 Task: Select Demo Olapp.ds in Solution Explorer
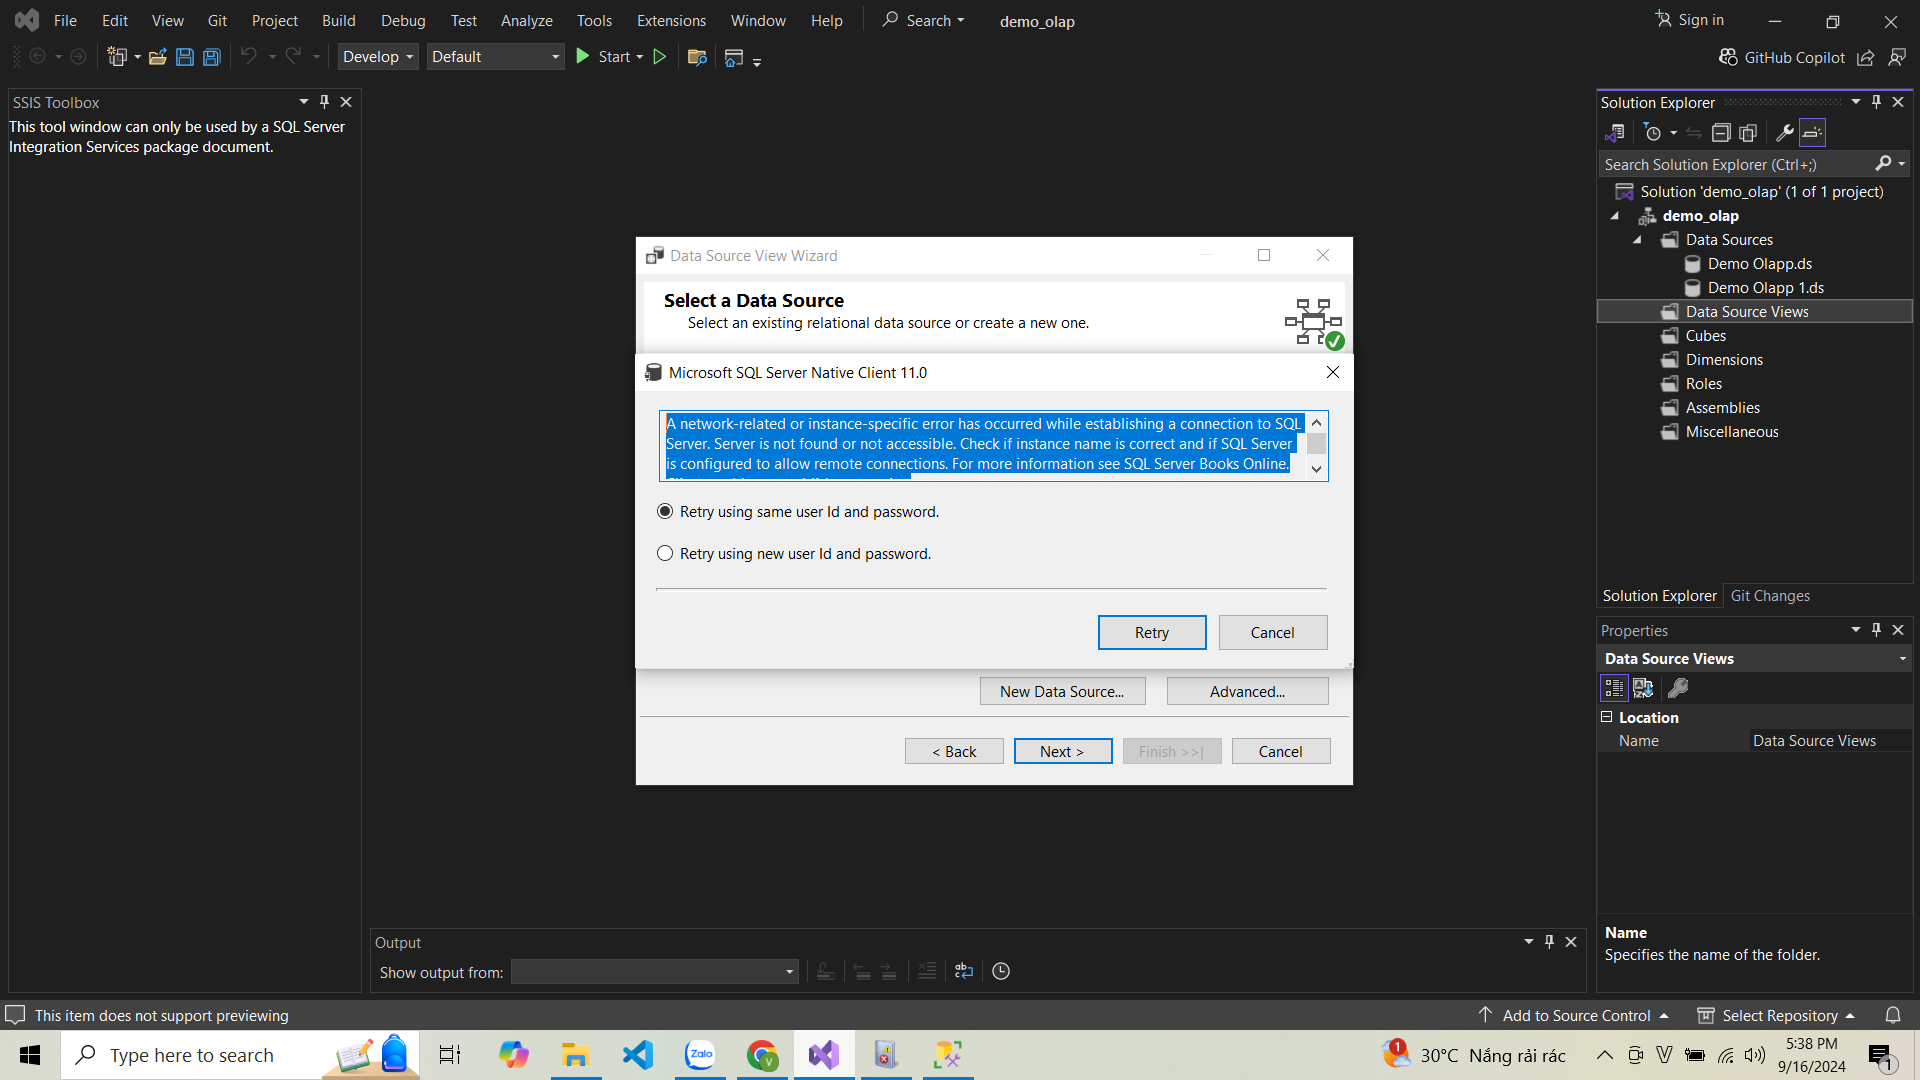point(1762,264)
